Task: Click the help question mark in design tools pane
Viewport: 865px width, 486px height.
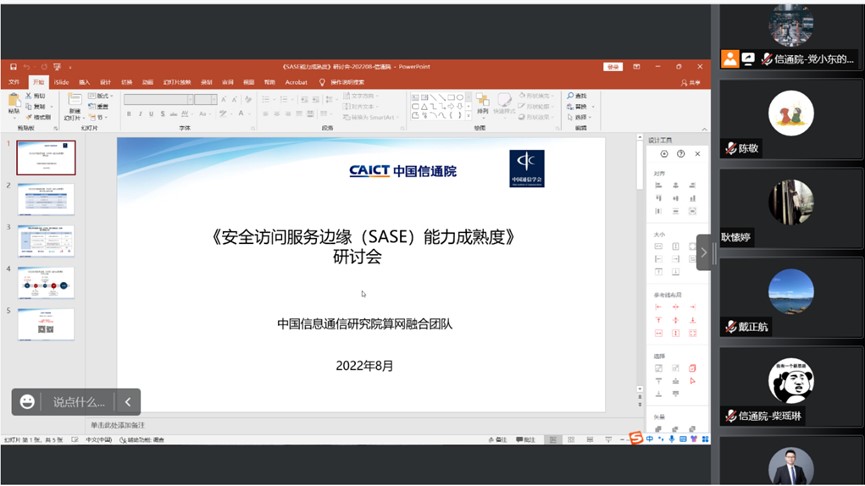Action: pyautogui.click(x=681, y=154)
